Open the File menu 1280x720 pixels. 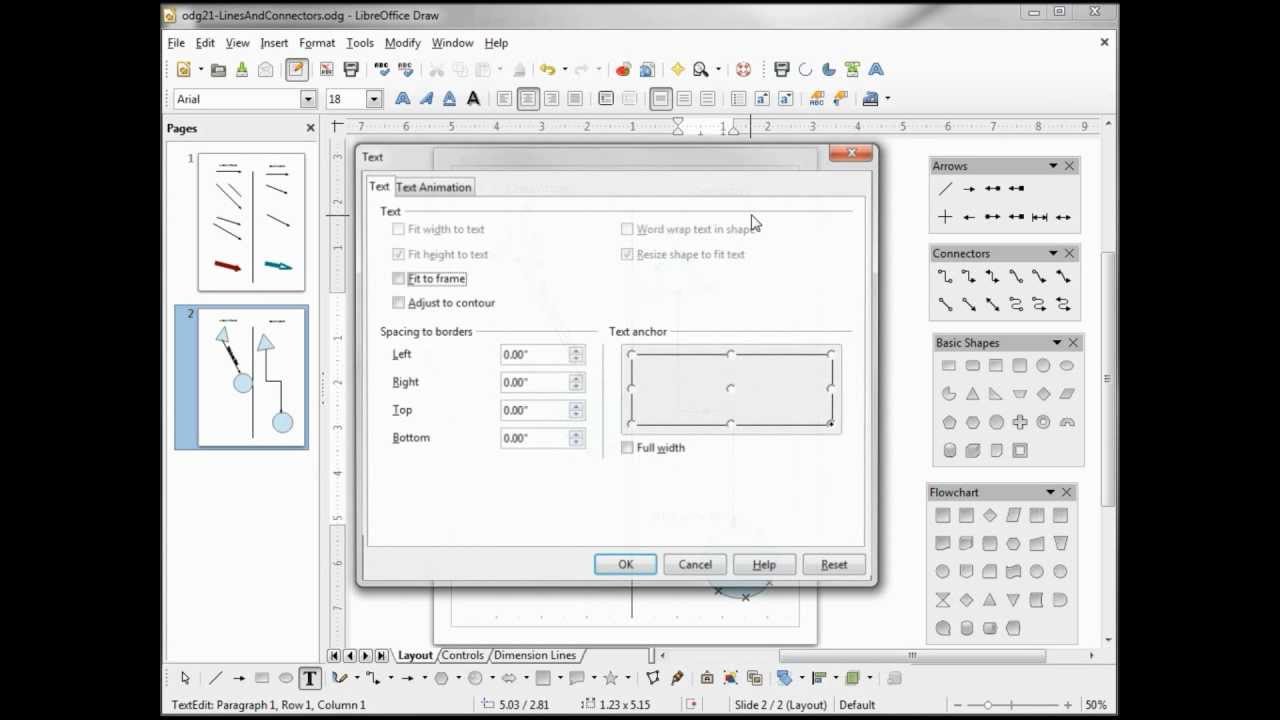click(176, 43)
